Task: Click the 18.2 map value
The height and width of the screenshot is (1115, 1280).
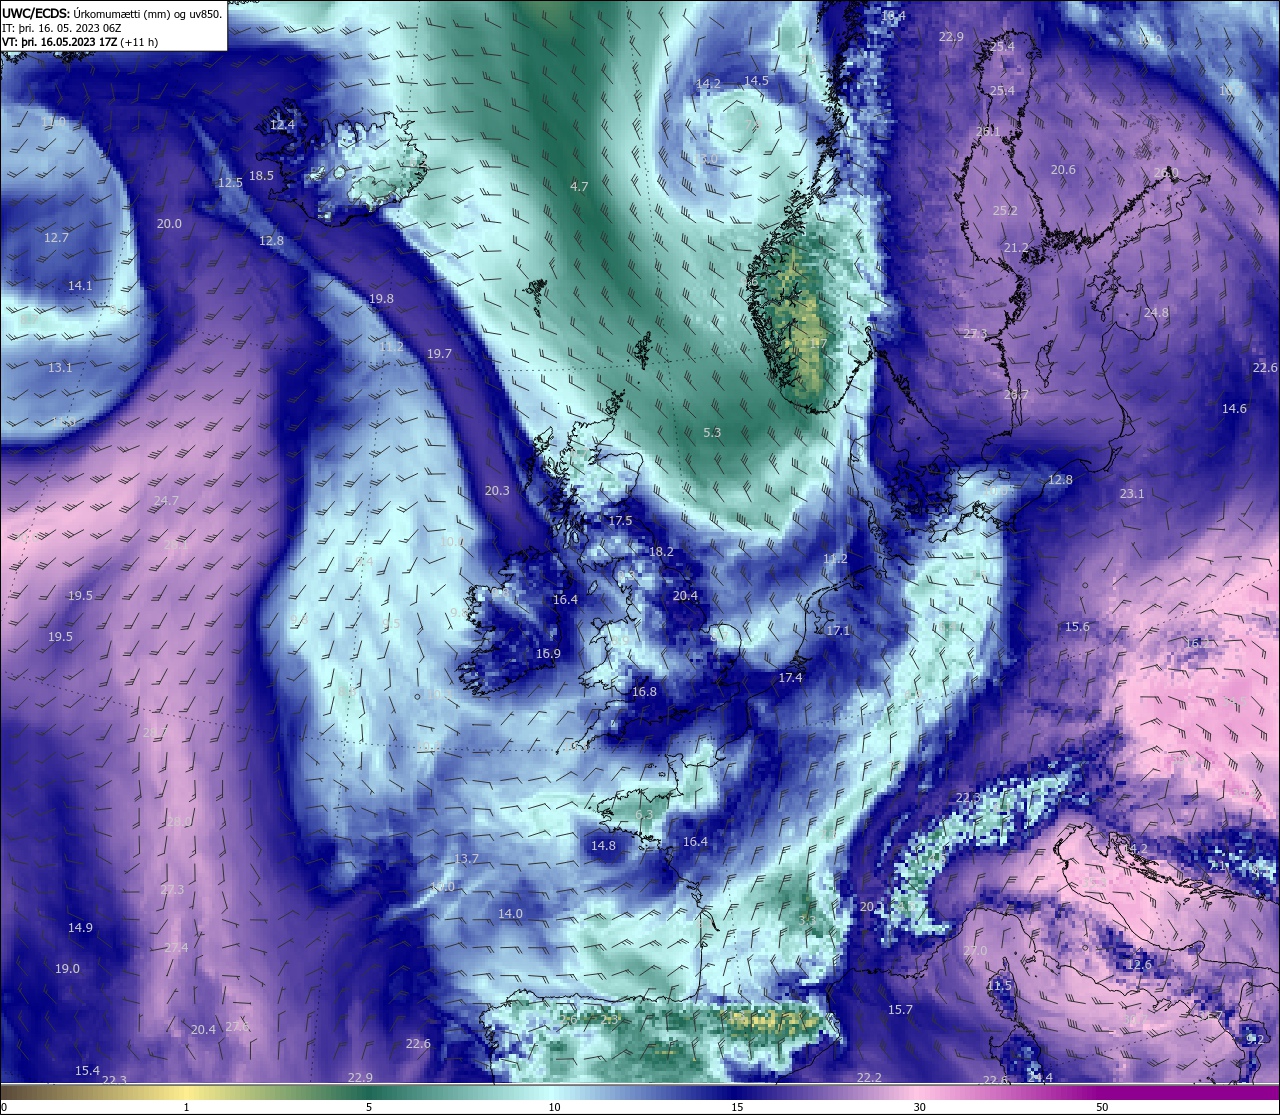Action: click(661, 552)
